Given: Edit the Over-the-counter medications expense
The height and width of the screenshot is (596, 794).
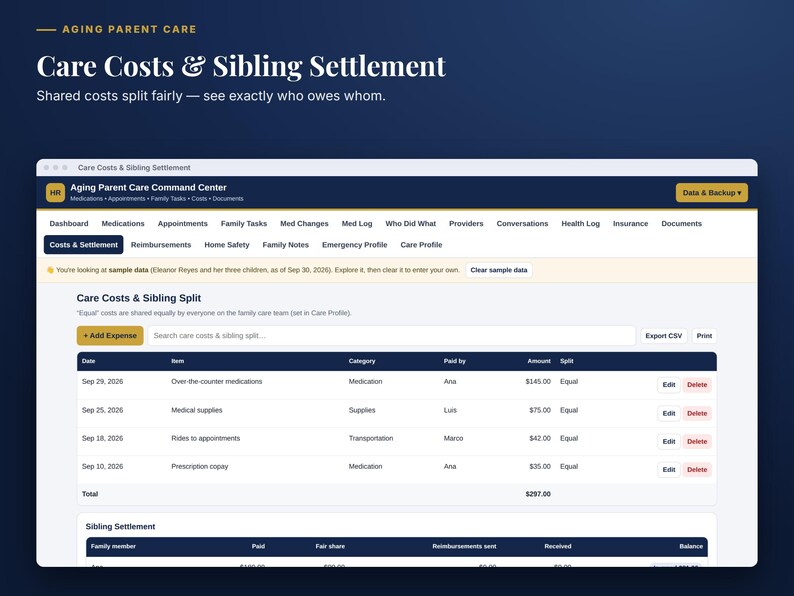Looking at the screenshot, I should point(669,385).
